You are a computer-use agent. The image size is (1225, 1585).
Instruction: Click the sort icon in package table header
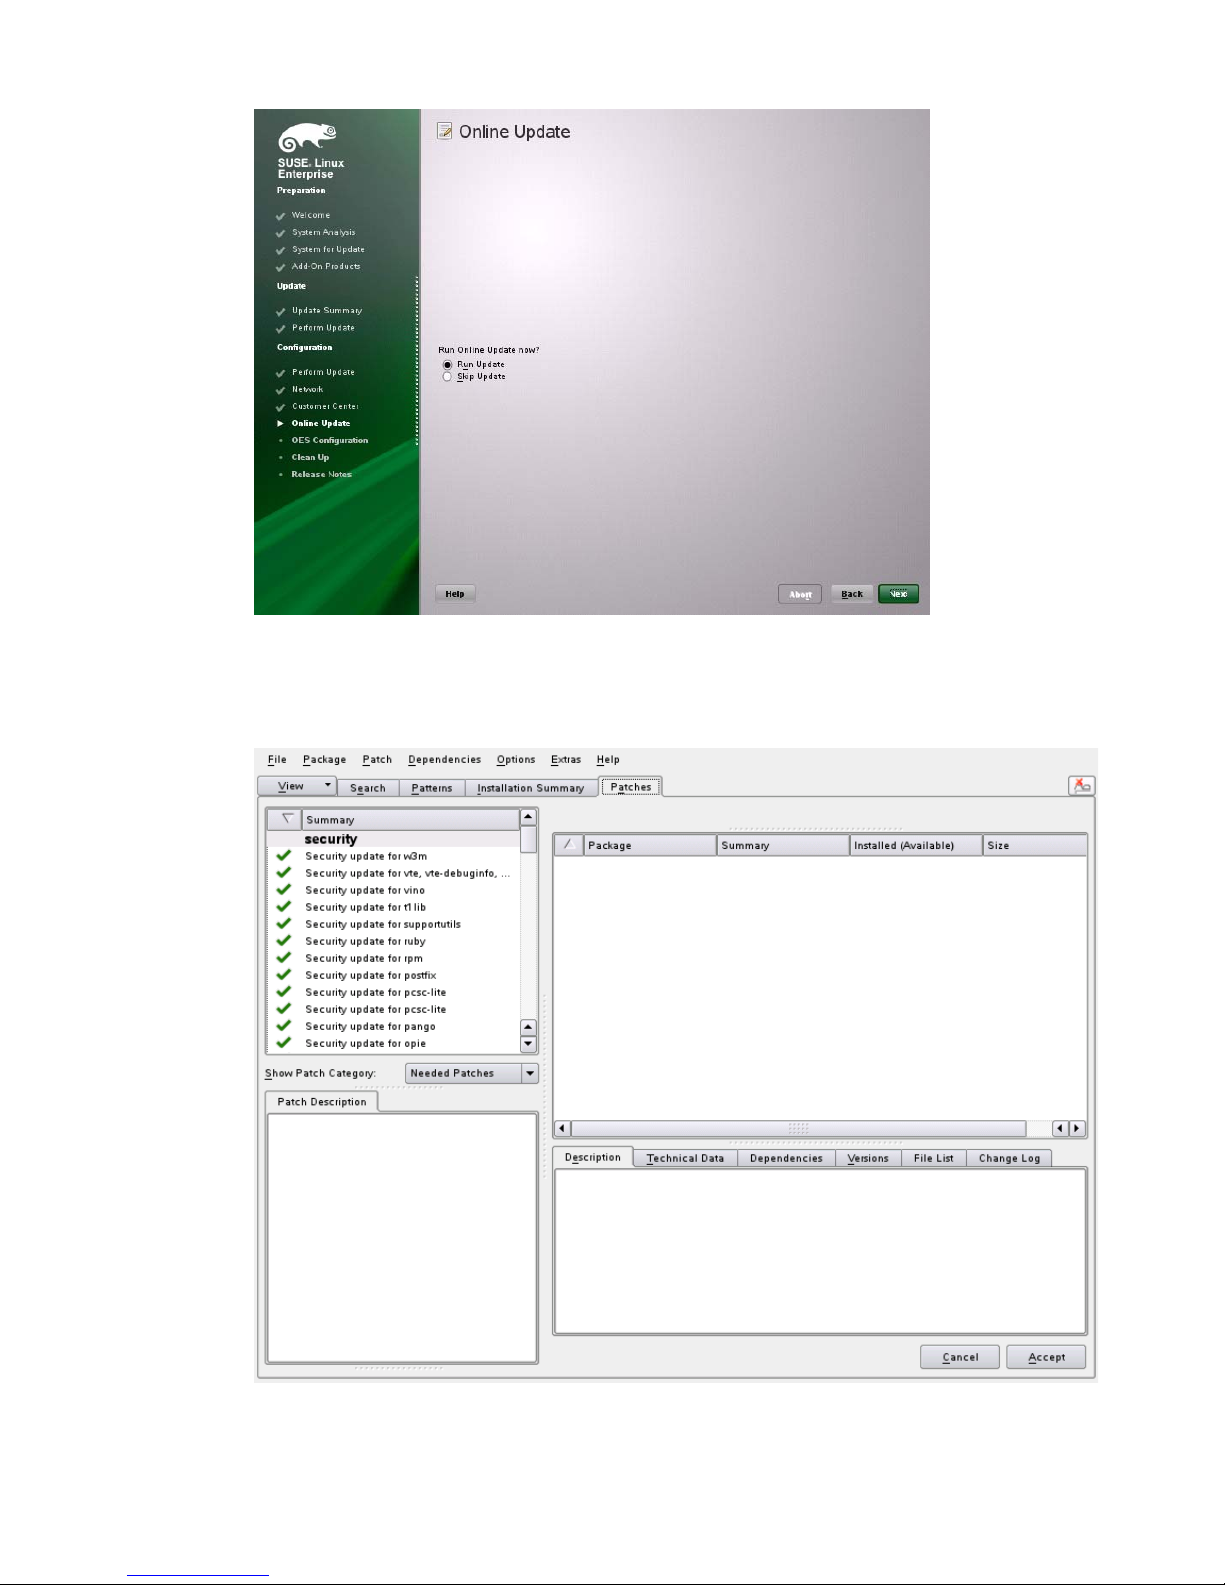[x=568, y=845]
